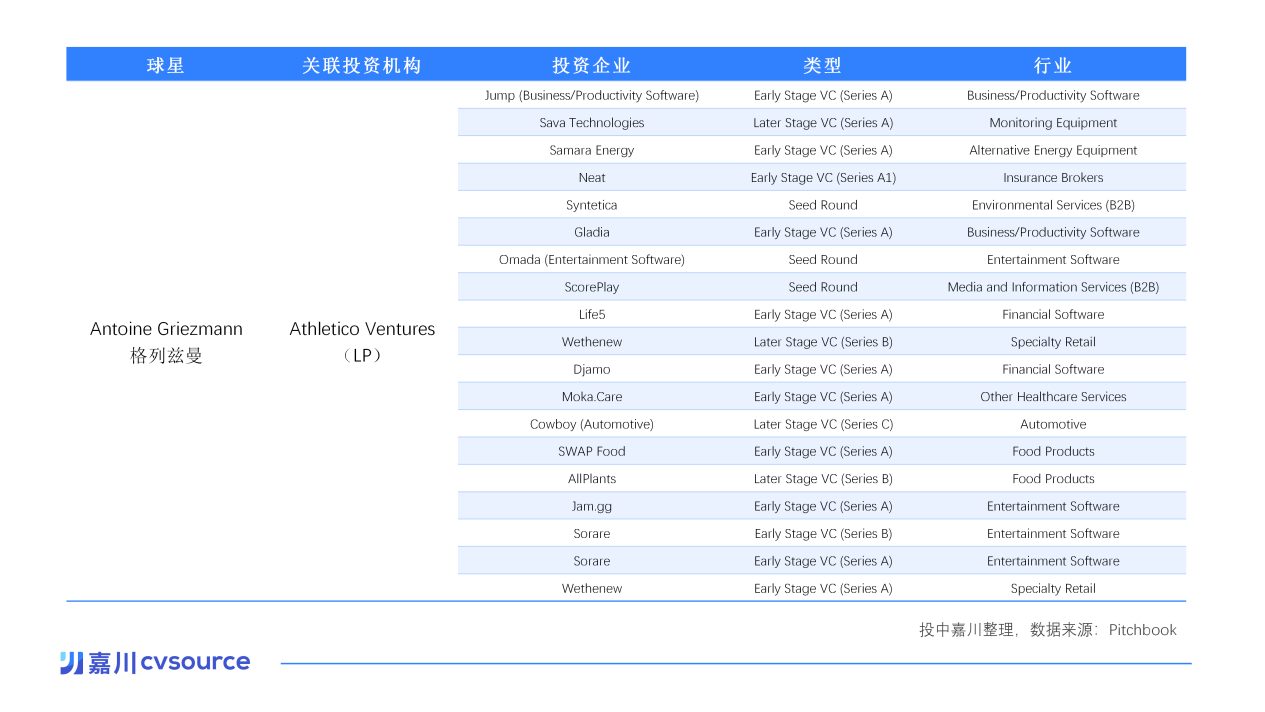Click the 嘉川 cvsource logo

point(155,662)
